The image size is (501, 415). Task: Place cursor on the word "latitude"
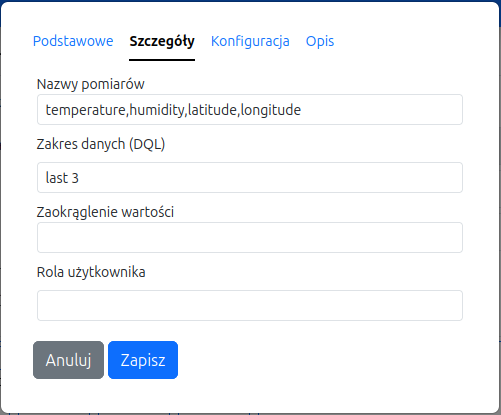(x=212, y=110)
